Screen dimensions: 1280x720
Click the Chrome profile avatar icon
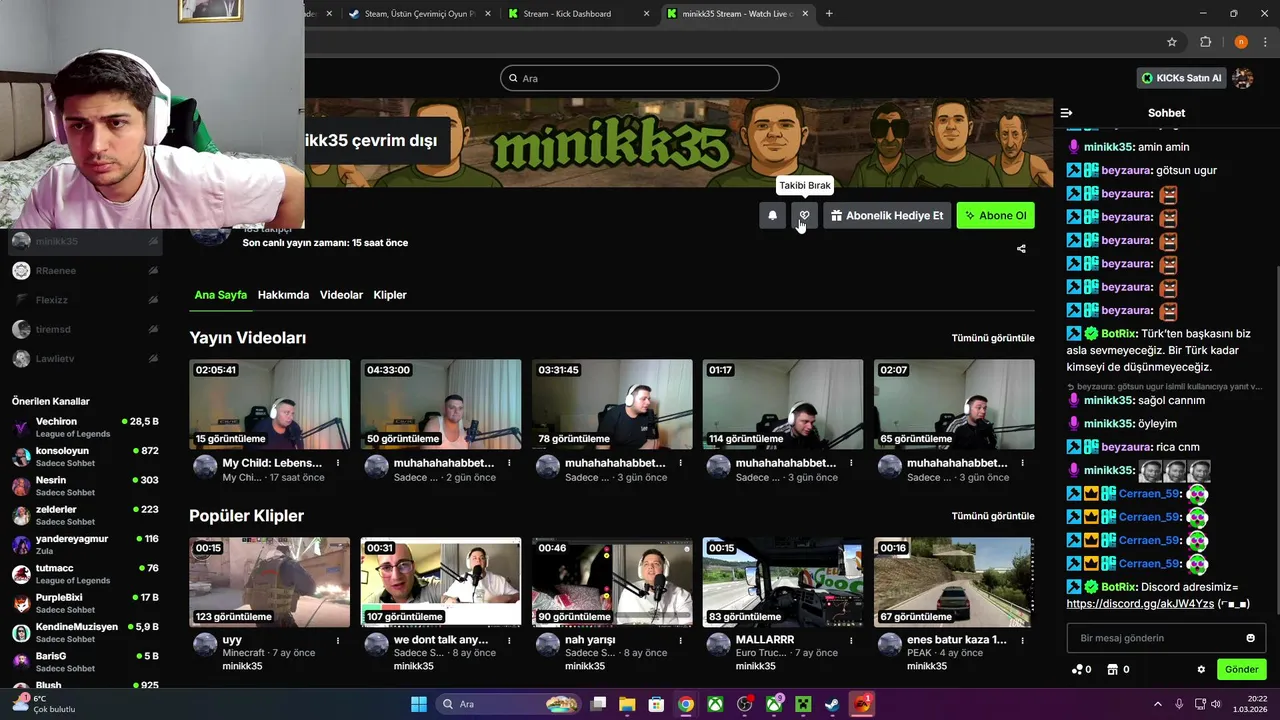[x=1241, y=42]
